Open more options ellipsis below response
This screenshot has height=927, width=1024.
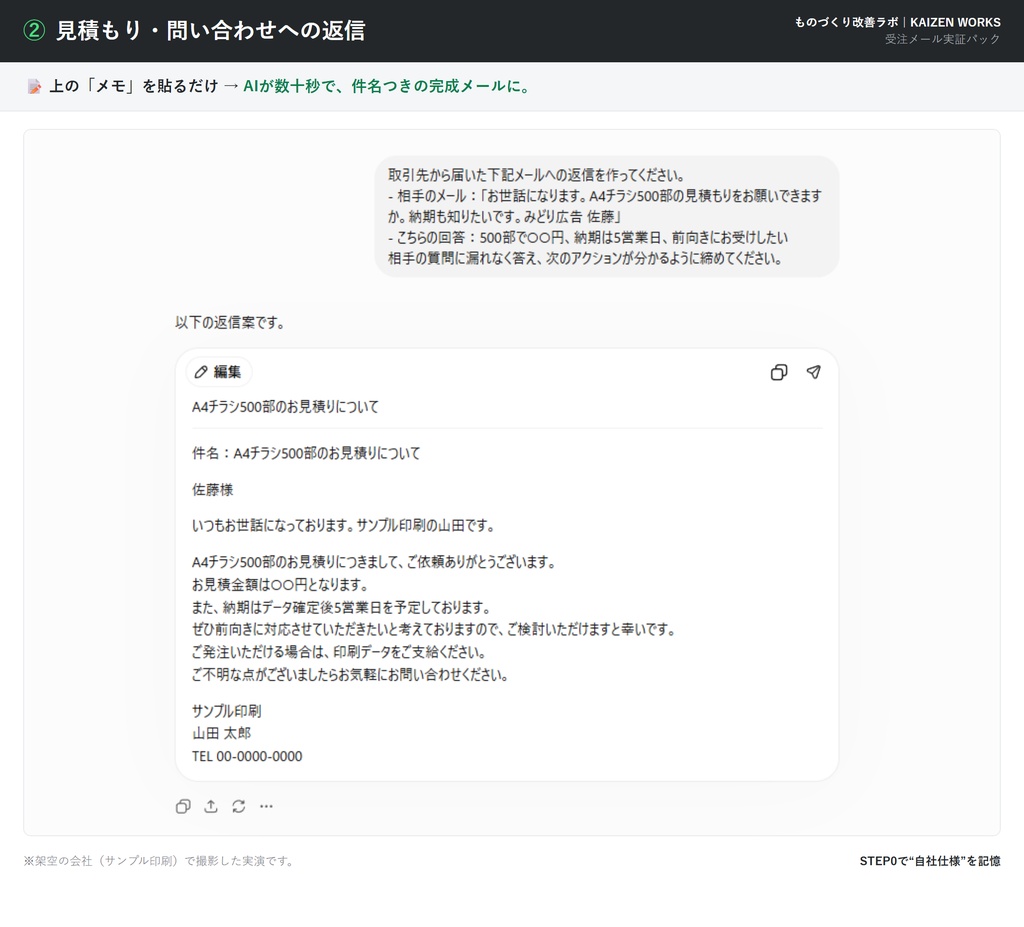pyautogui.click(x=266, y=806)
